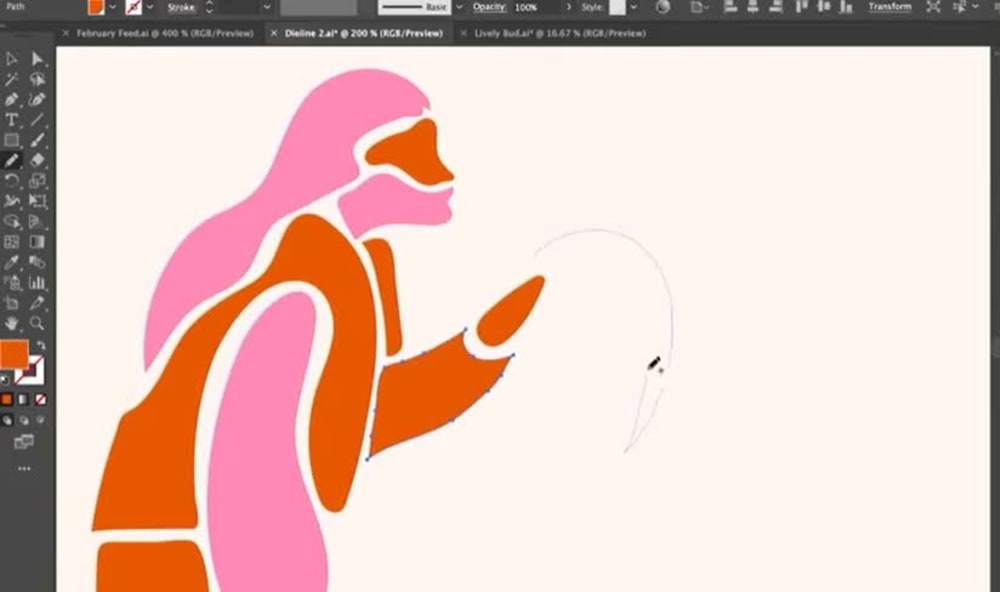Open the Stroke panel link
Viewport: 1000px width, 592px height.
181,8
